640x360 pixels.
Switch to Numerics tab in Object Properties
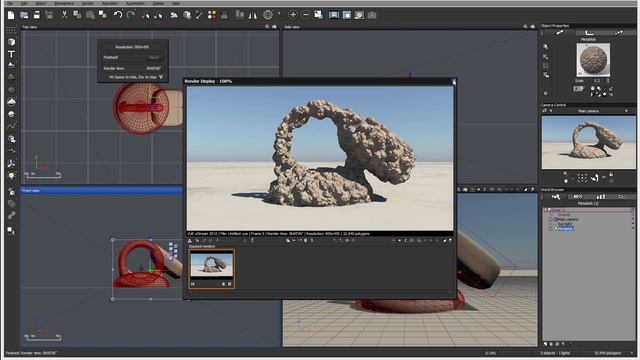(x=589, y=33)
